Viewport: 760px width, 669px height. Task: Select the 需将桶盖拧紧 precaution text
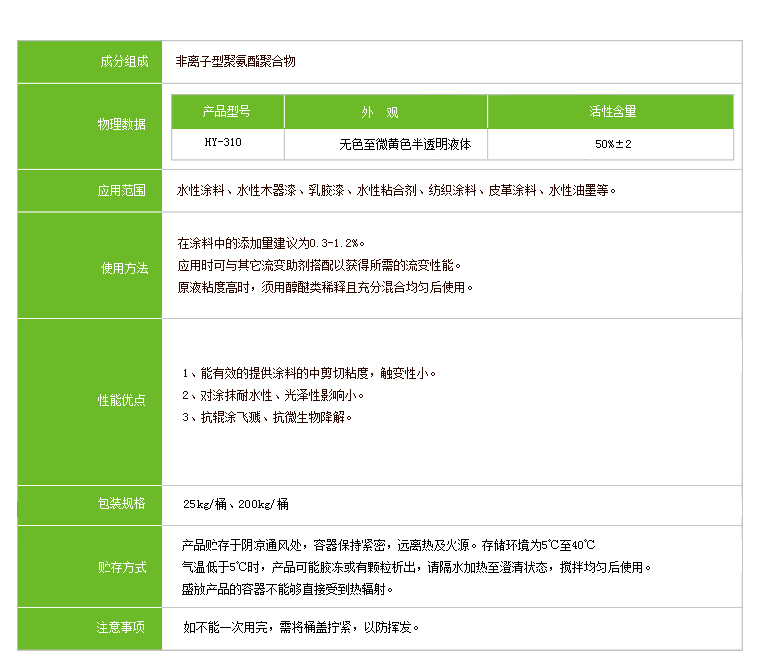point(302,628)
